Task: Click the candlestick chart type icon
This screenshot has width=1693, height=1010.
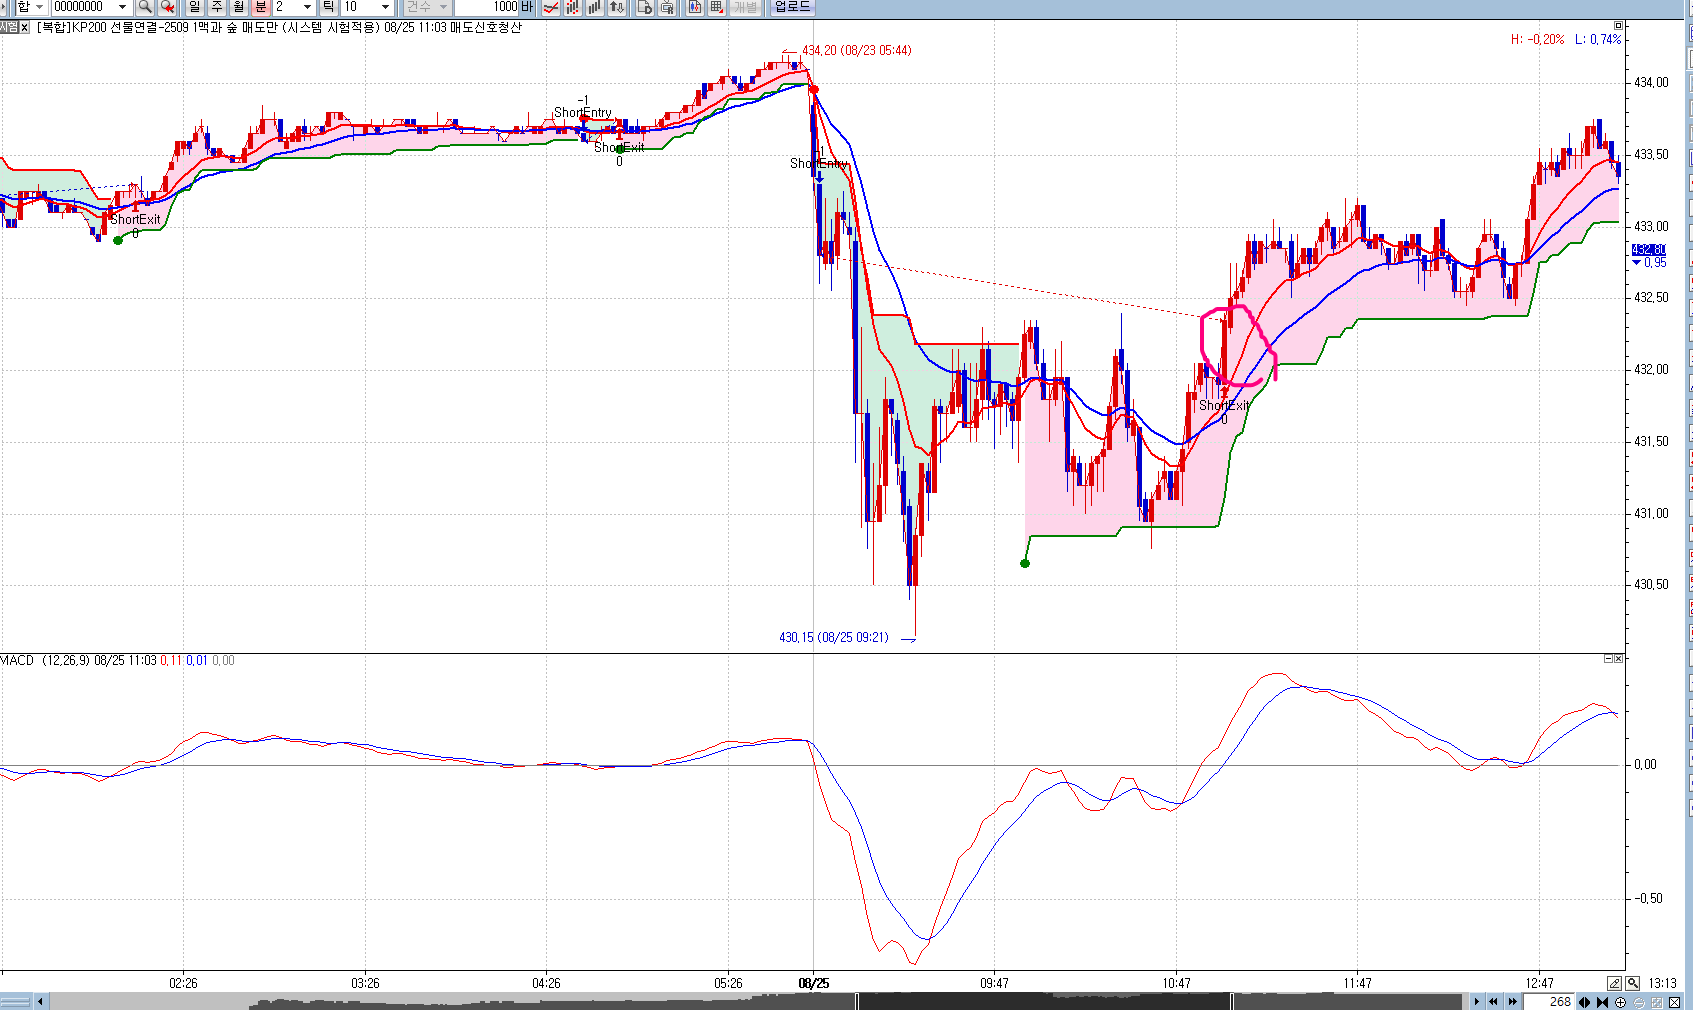Action: pyautogui.click(x=573, y=7)
